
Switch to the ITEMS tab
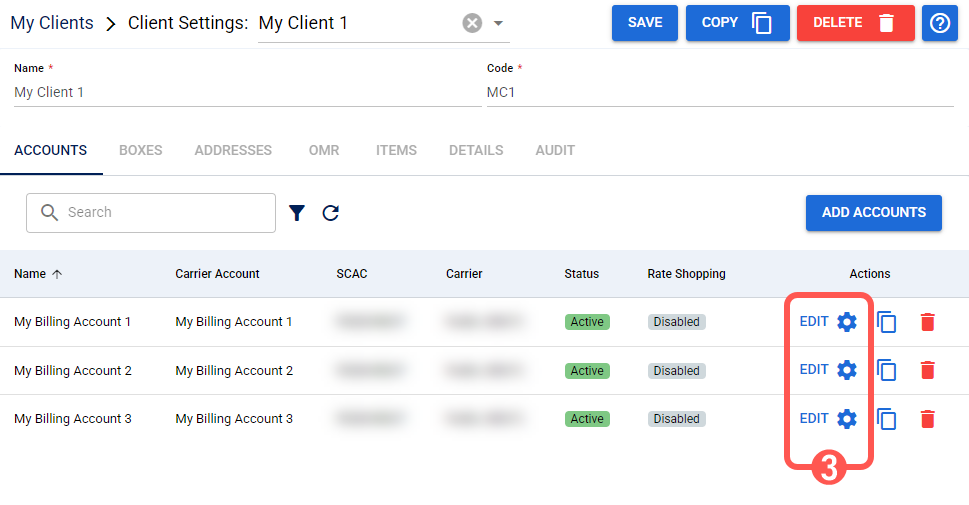396,150
